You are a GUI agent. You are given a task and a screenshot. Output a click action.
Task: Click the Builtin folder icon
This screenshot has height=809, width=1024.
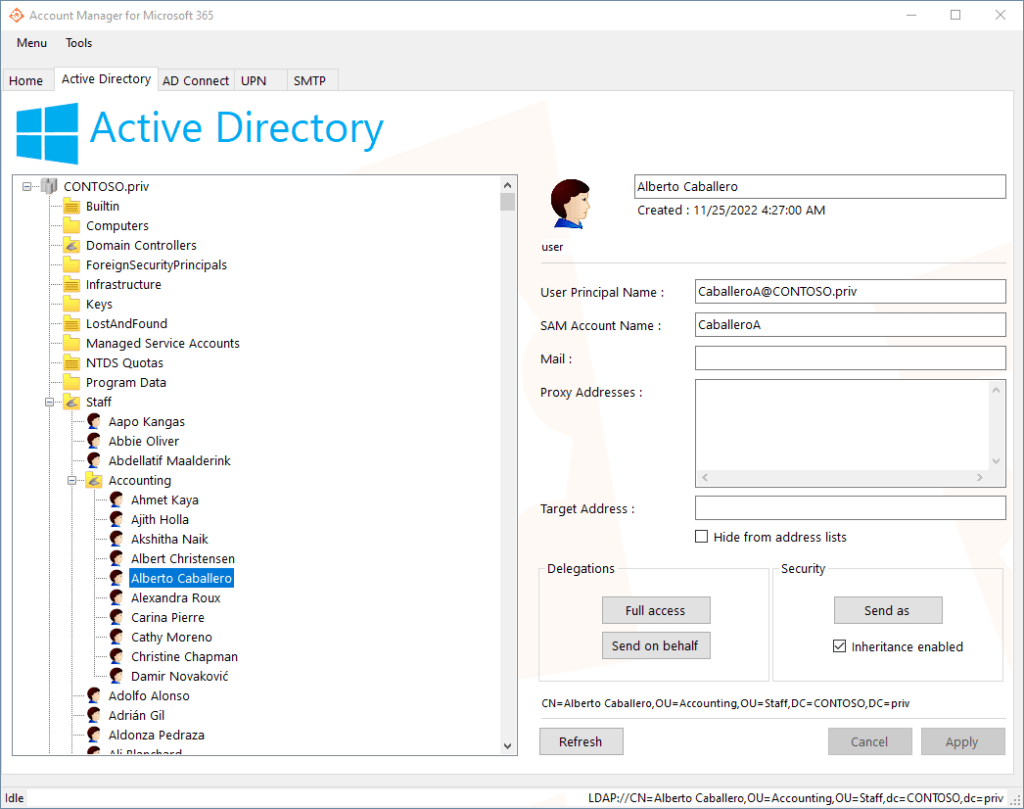72,206
